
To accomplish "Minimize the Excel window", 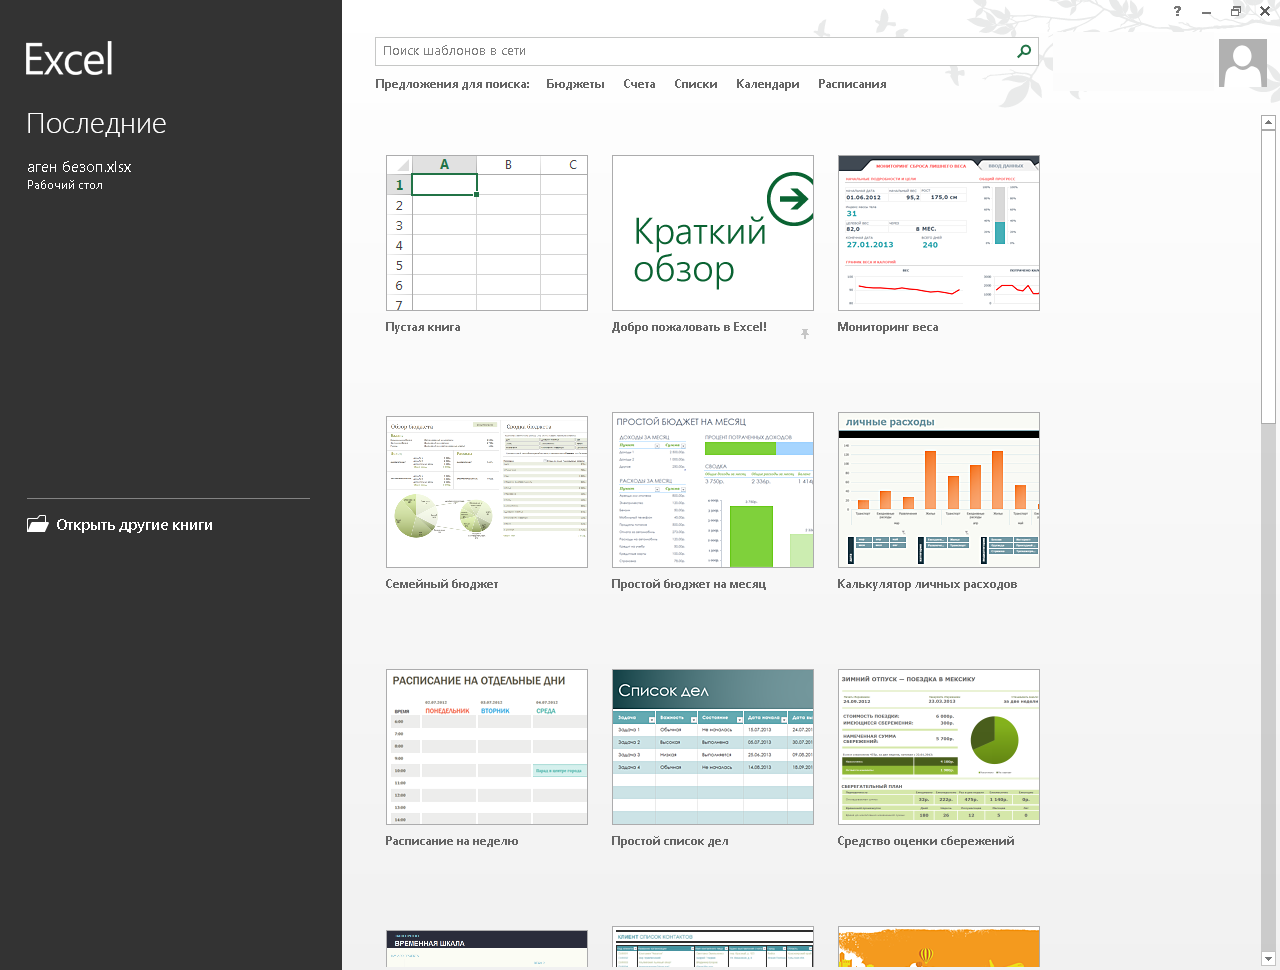I will tap(1207, 11).
